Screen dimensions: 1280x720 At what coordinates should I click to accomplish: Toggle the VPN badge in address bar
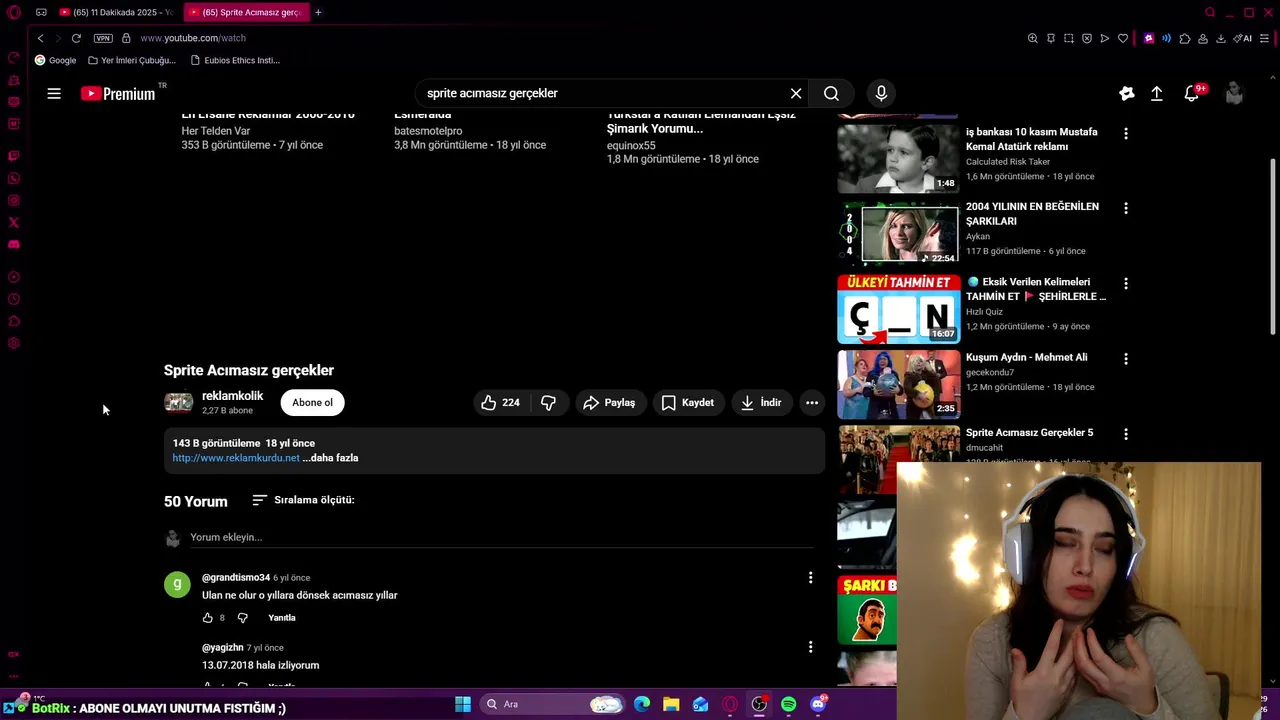(x=103, y=38)
